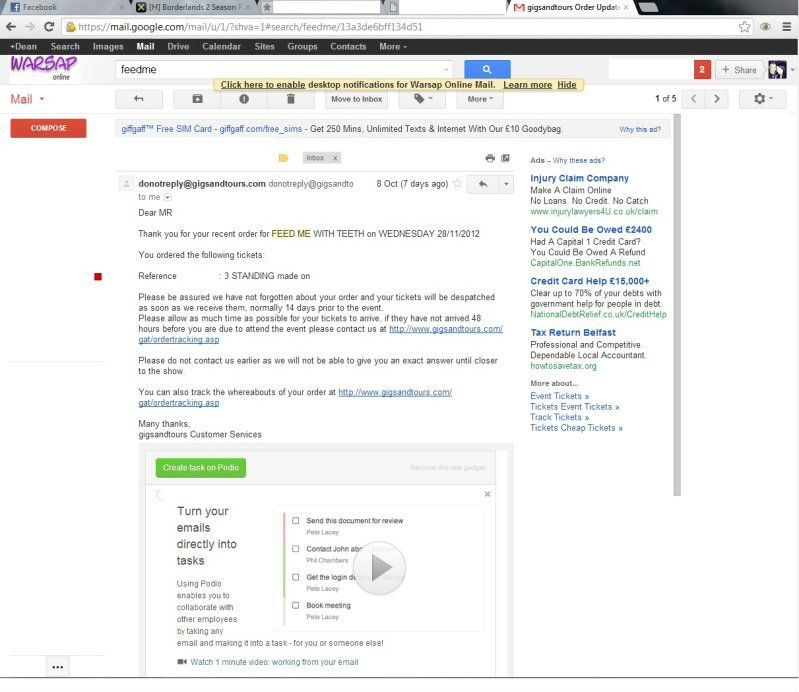Expand More menu in Google bar
Viewport: 799px width, 692px height.
[392, 46]
